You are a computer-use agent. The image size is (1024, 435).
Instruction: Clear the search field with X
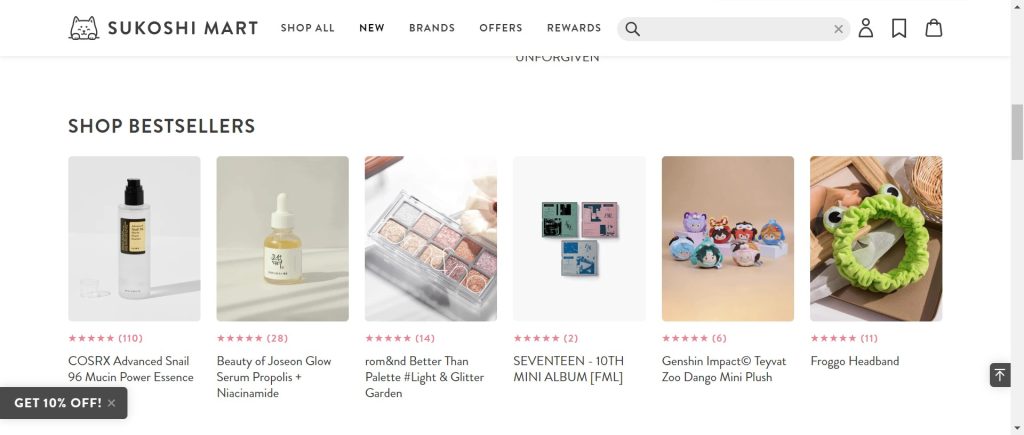[x=838, y=29]
